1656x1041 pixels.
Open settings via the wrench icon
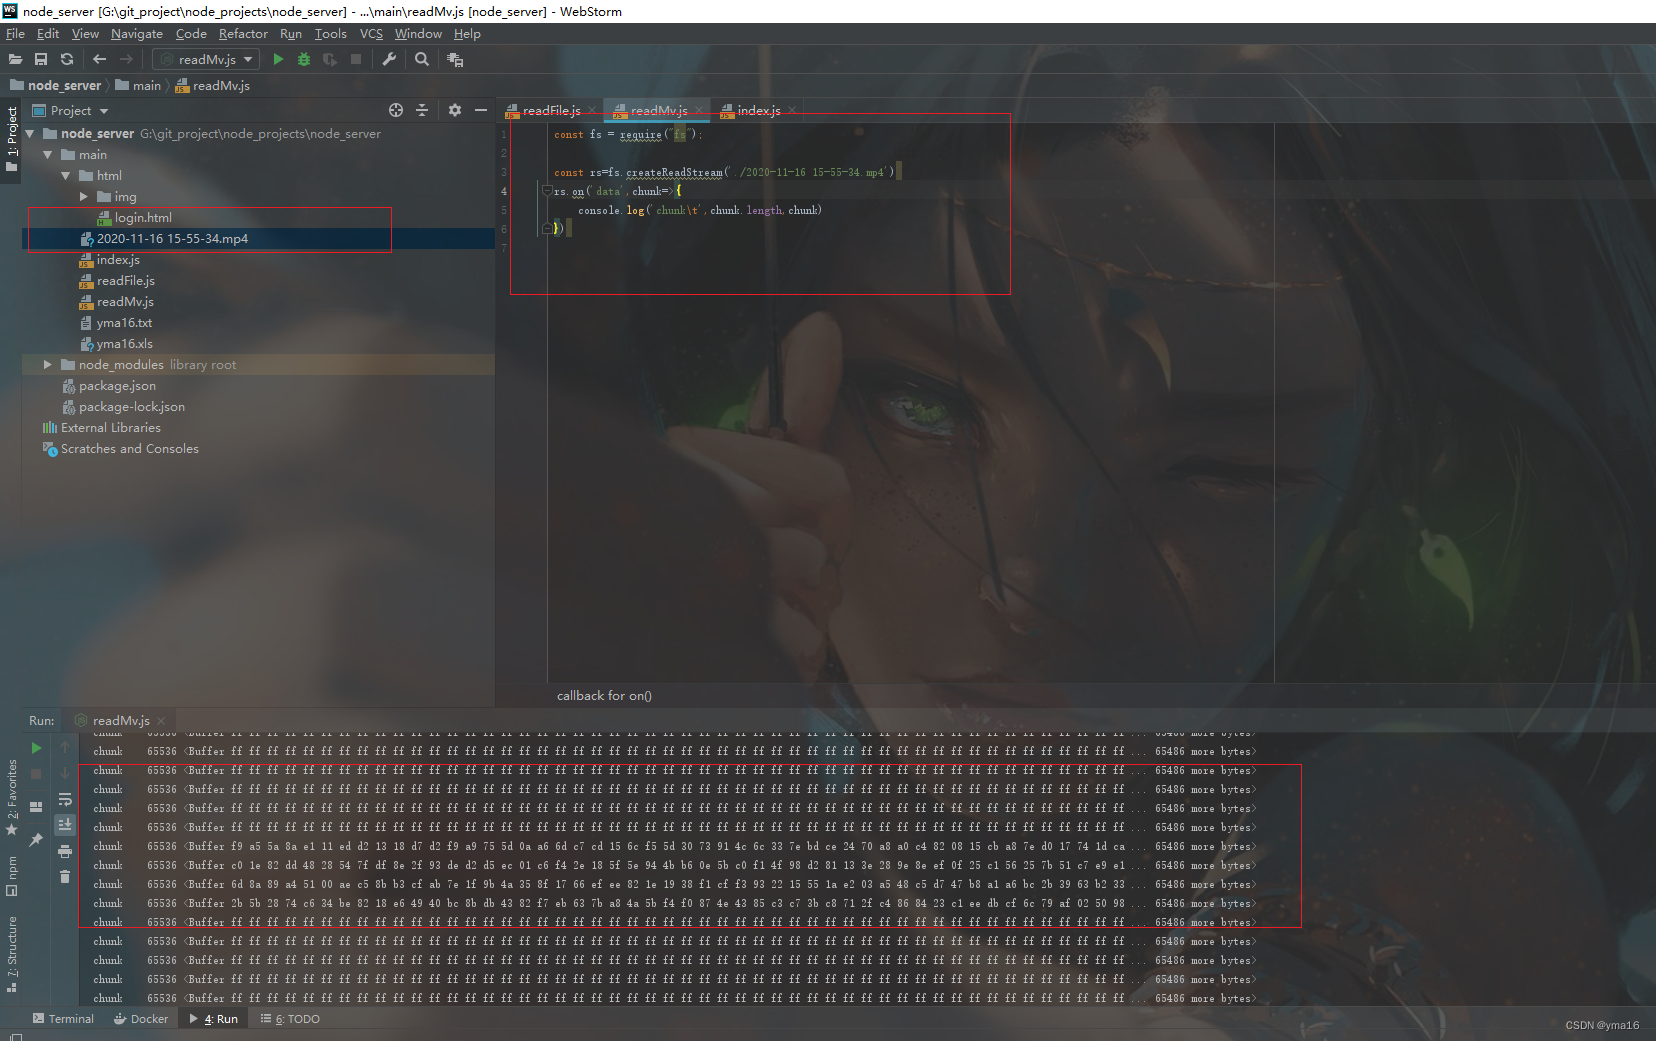pyautogui.click(x=389, y=60)
